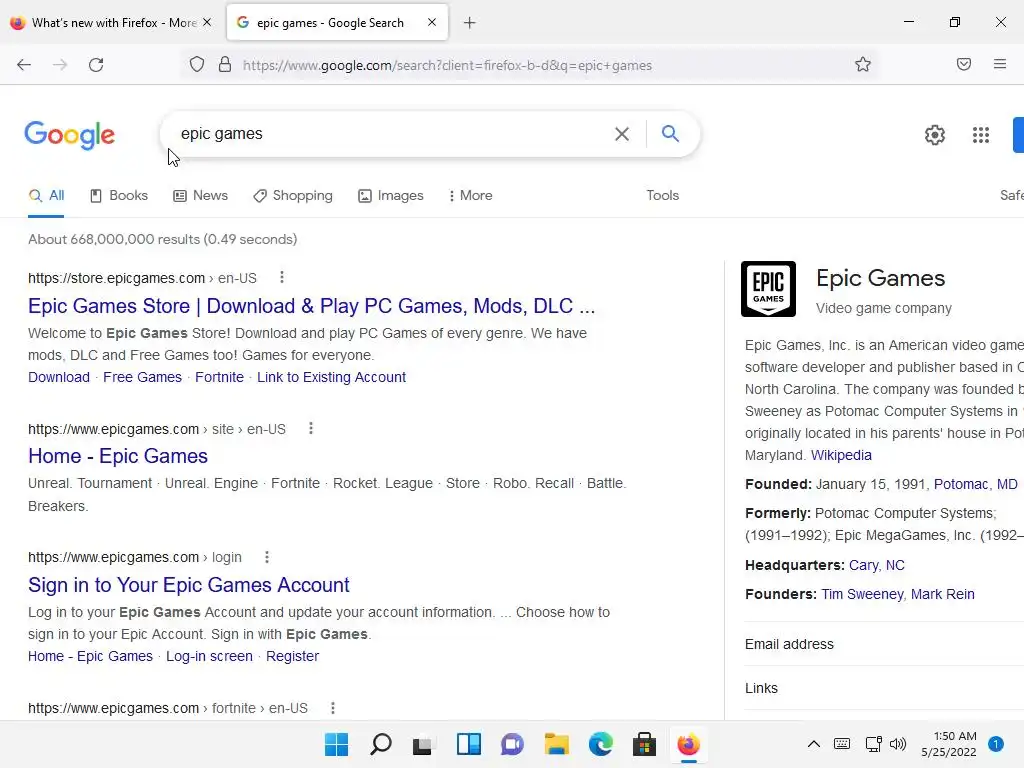Expand the Email address section

point(884,645)
